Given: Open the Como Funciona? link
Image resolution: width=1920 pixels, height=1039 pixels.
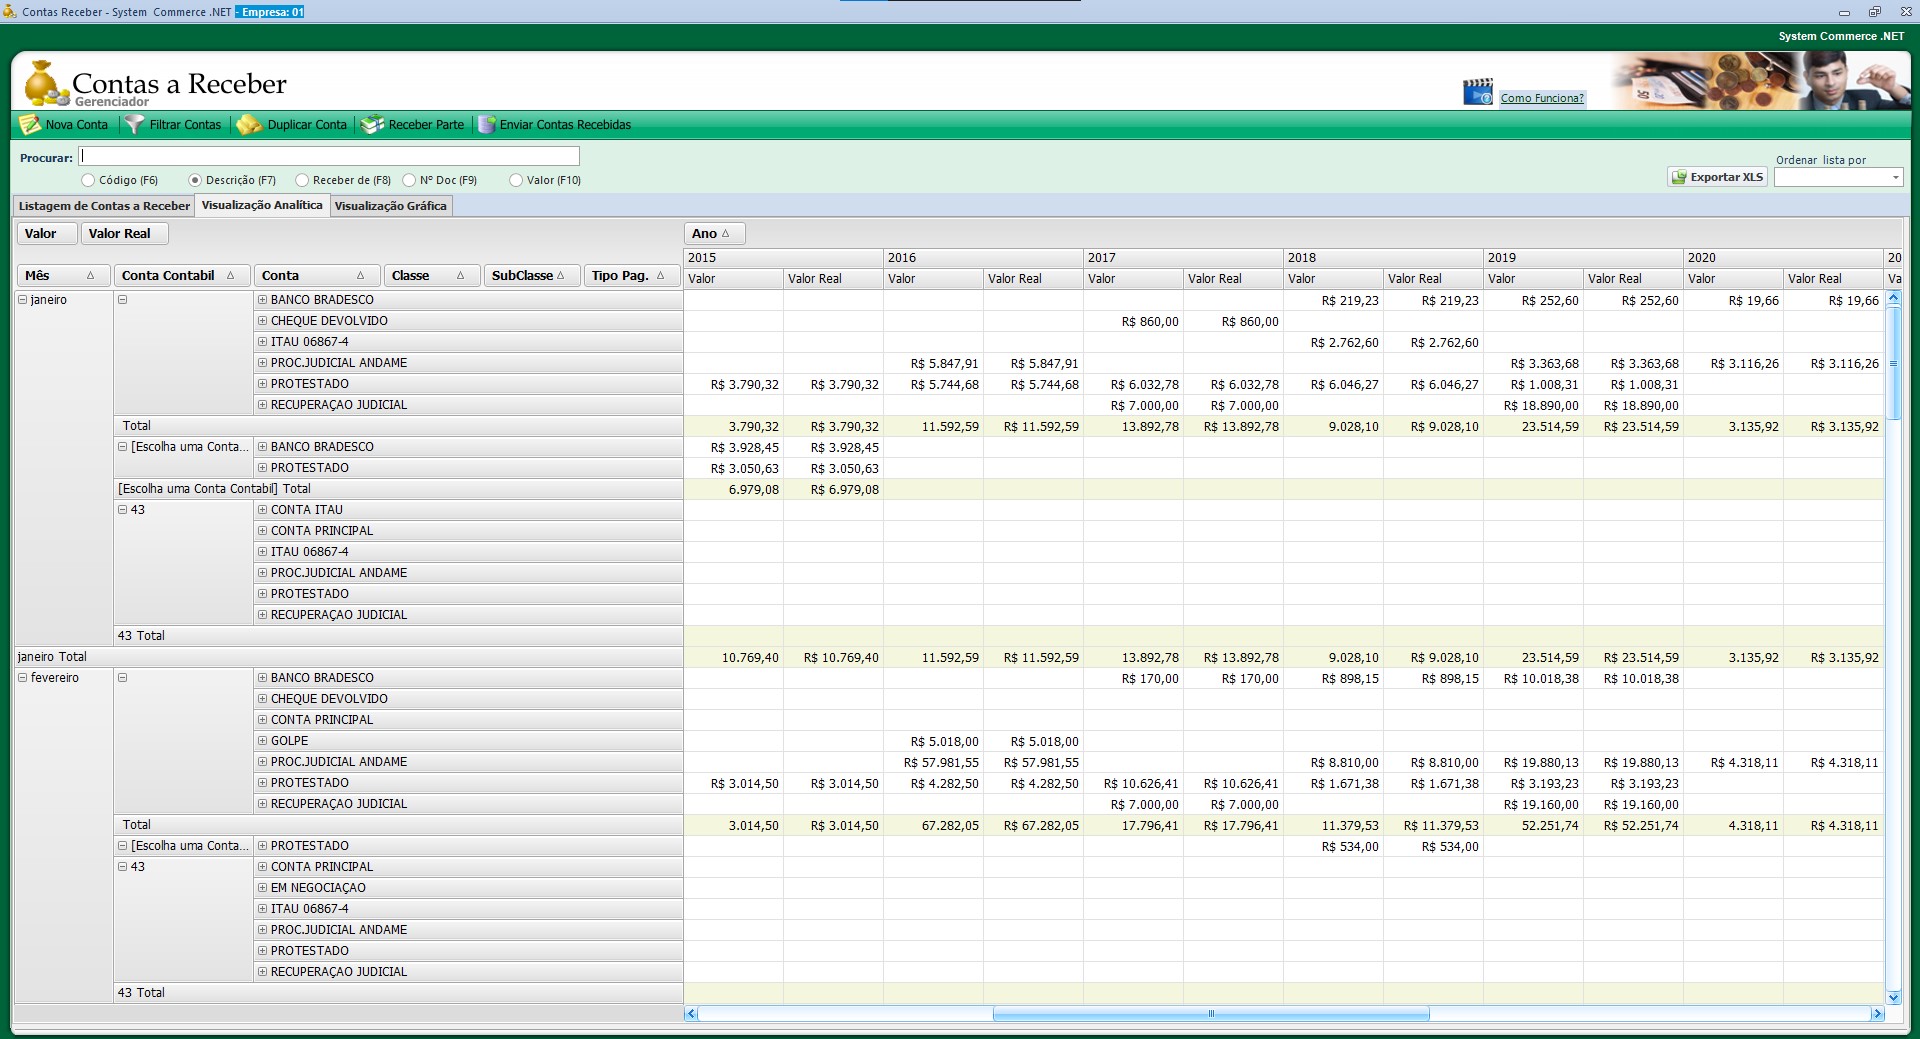Looking at the screenshot, I should coord(1541,98).
